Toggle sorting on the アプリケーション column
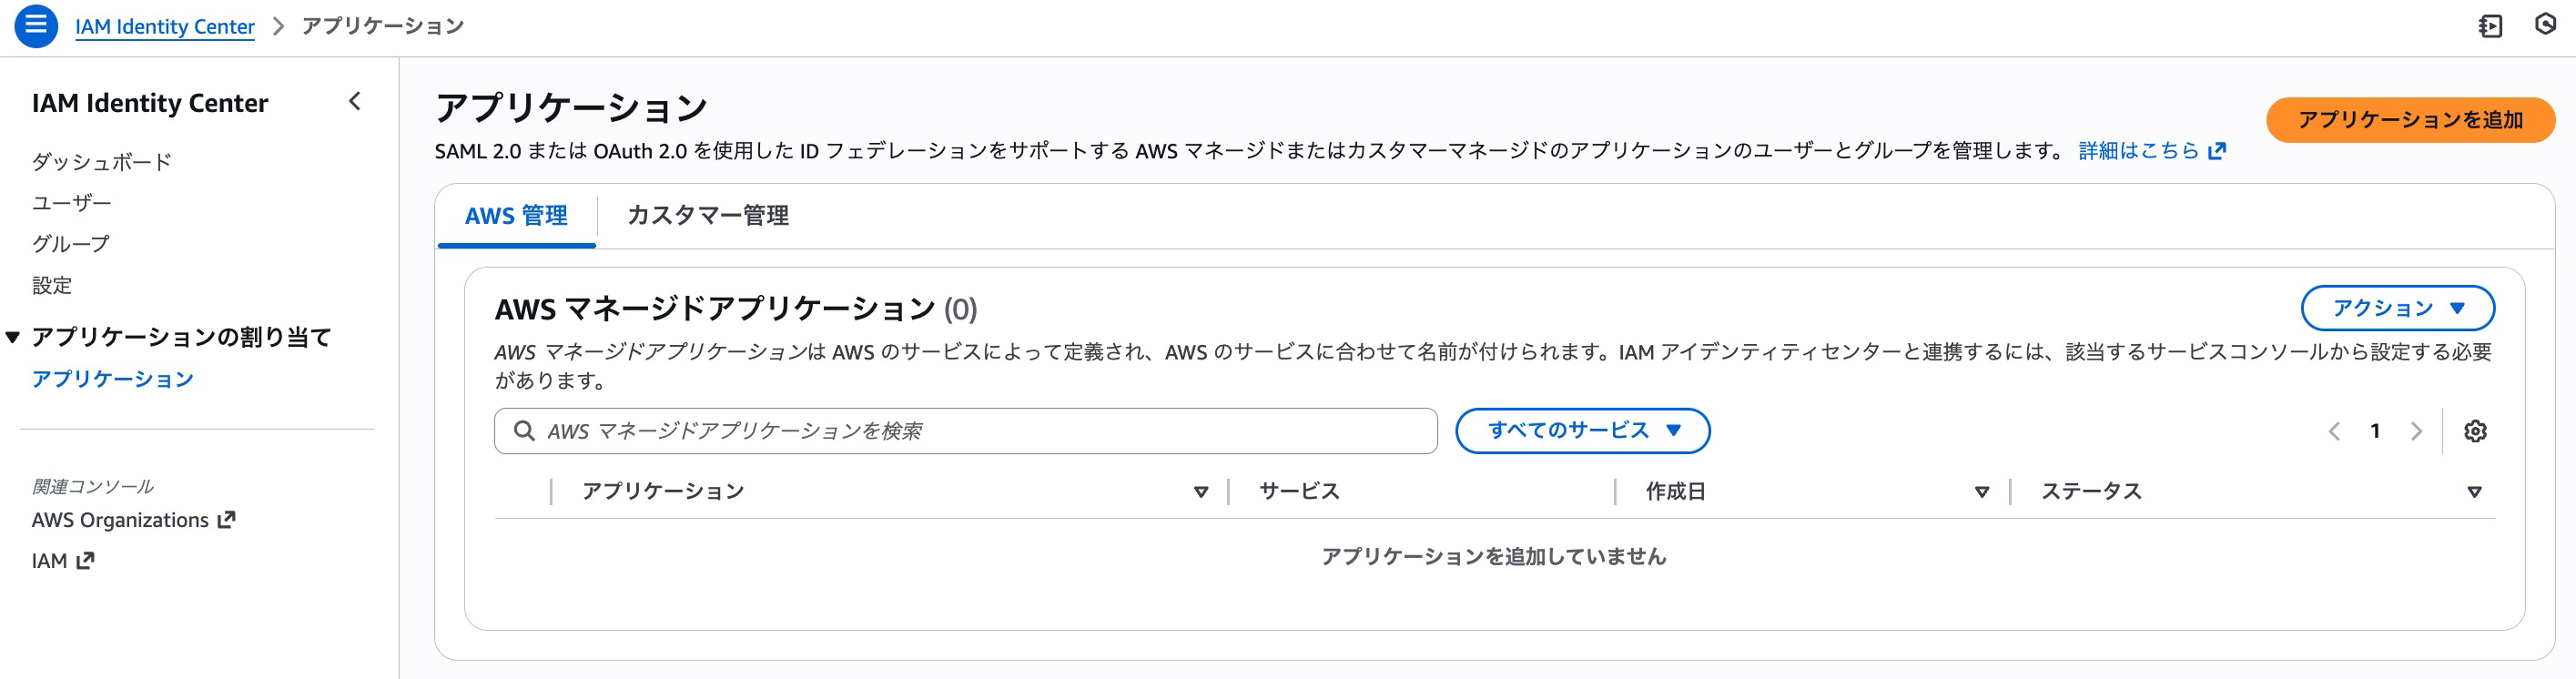Screen dimensions: 2576x679 coord(1200,491)
